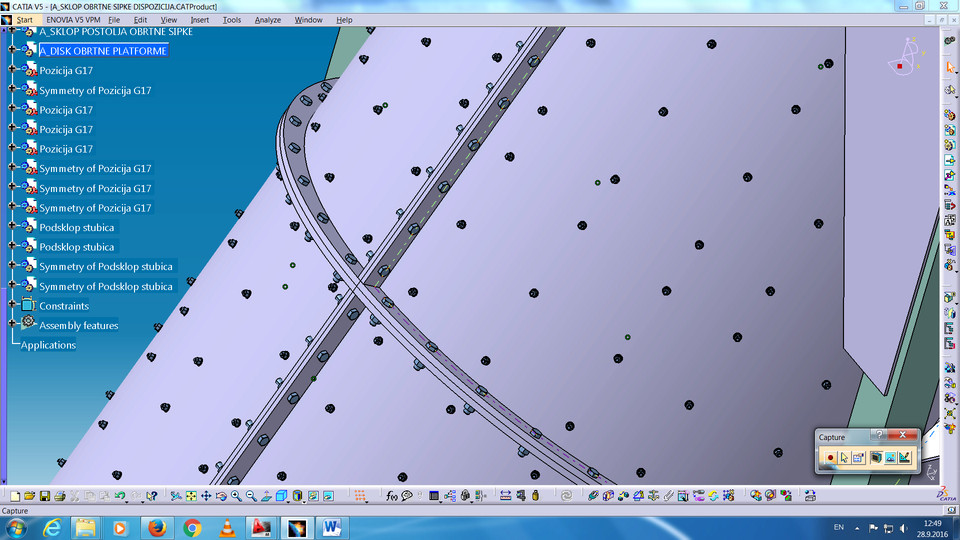The height and width of the screenshot is (540, 960).
Task: Expand the Constraints tree node
Action: (x=12, y=304)
